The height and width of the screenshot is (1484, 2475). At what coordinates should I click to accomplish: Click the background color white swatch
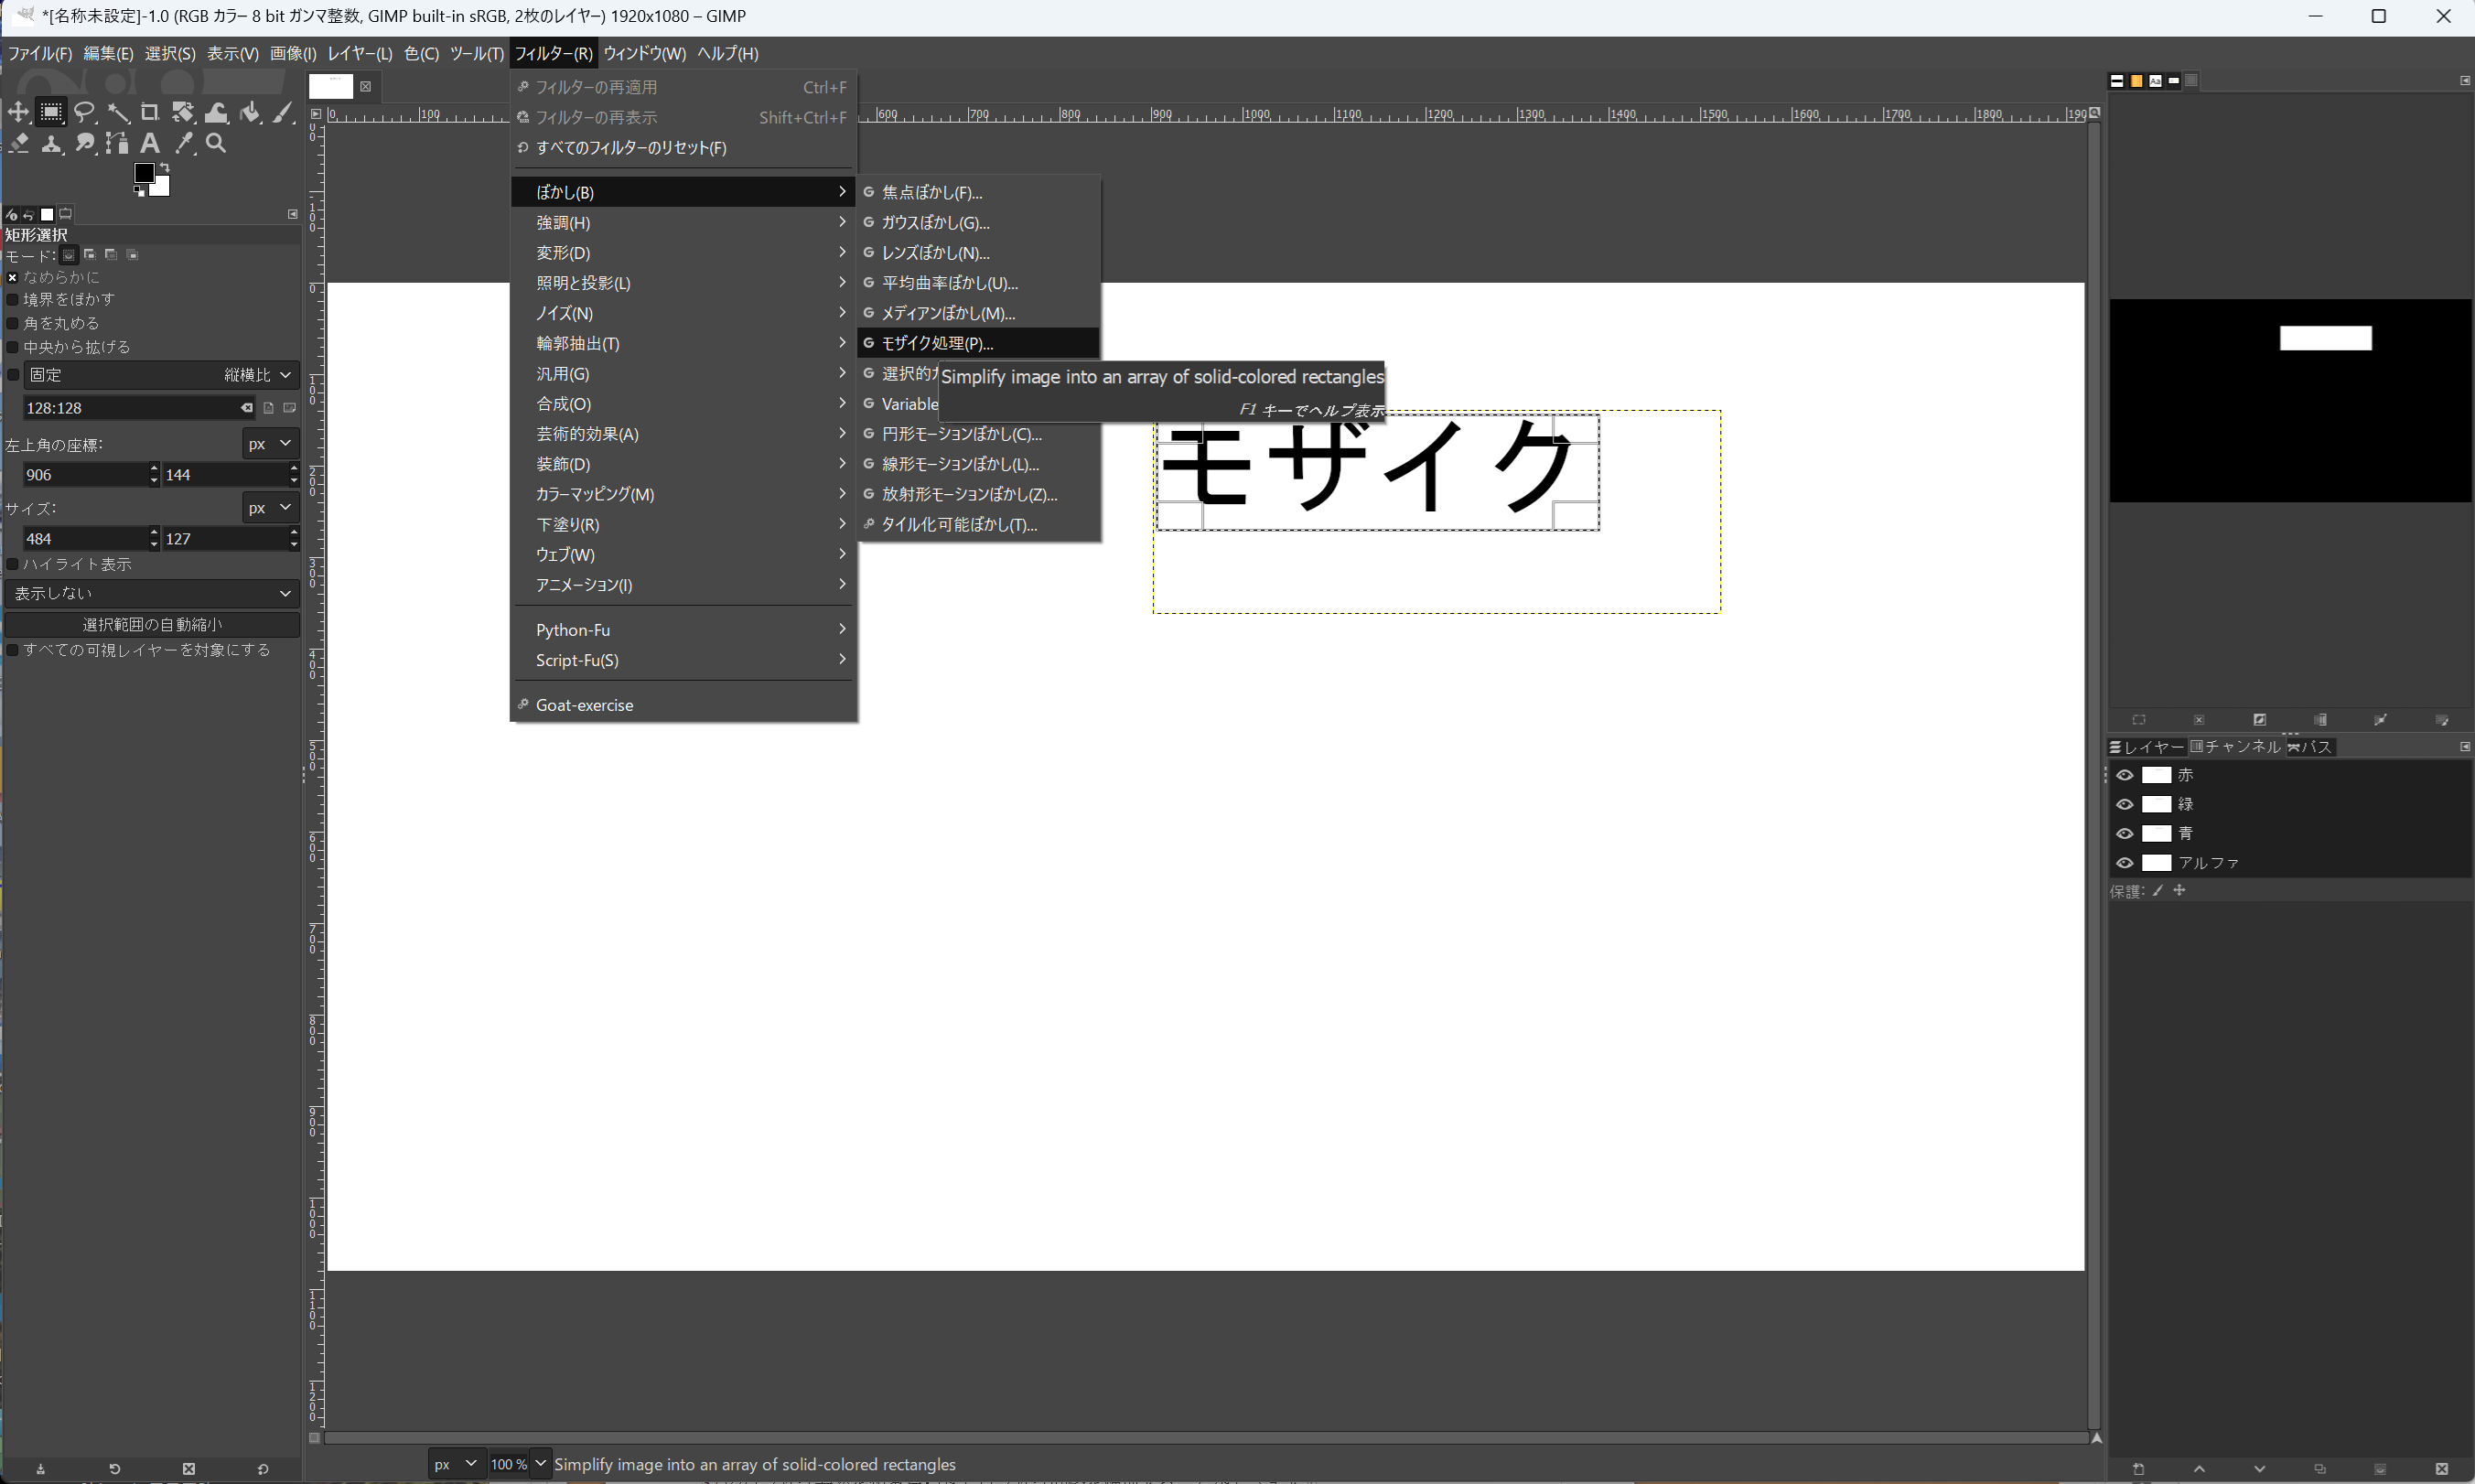(x=162, y=188)
